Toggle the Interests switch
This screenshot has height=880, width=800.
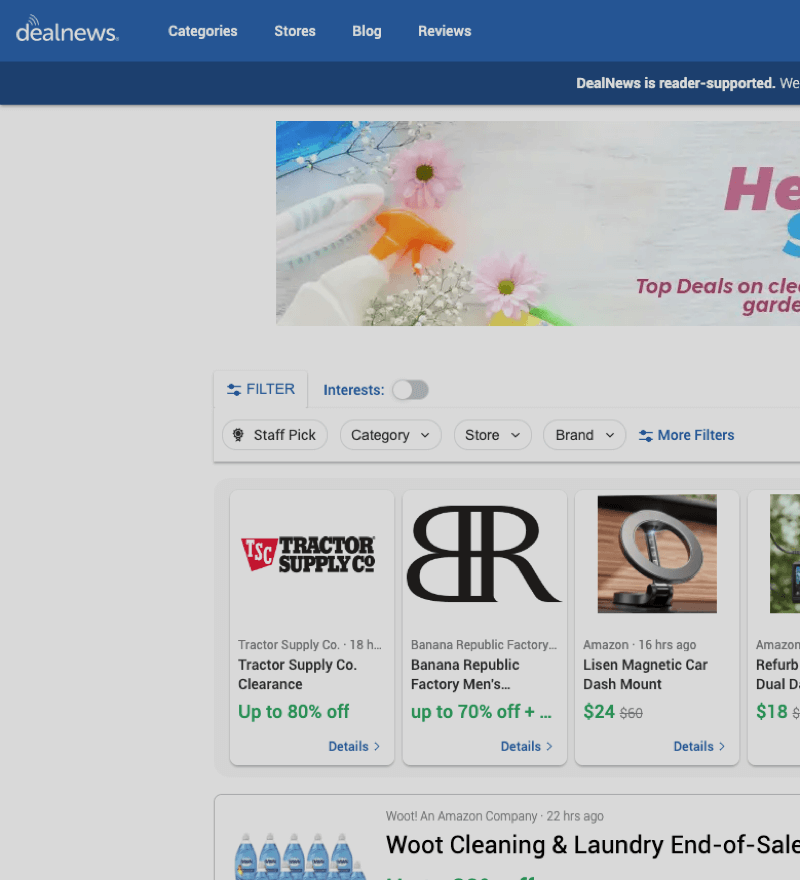pyautogui.click(x=410, y=390)
